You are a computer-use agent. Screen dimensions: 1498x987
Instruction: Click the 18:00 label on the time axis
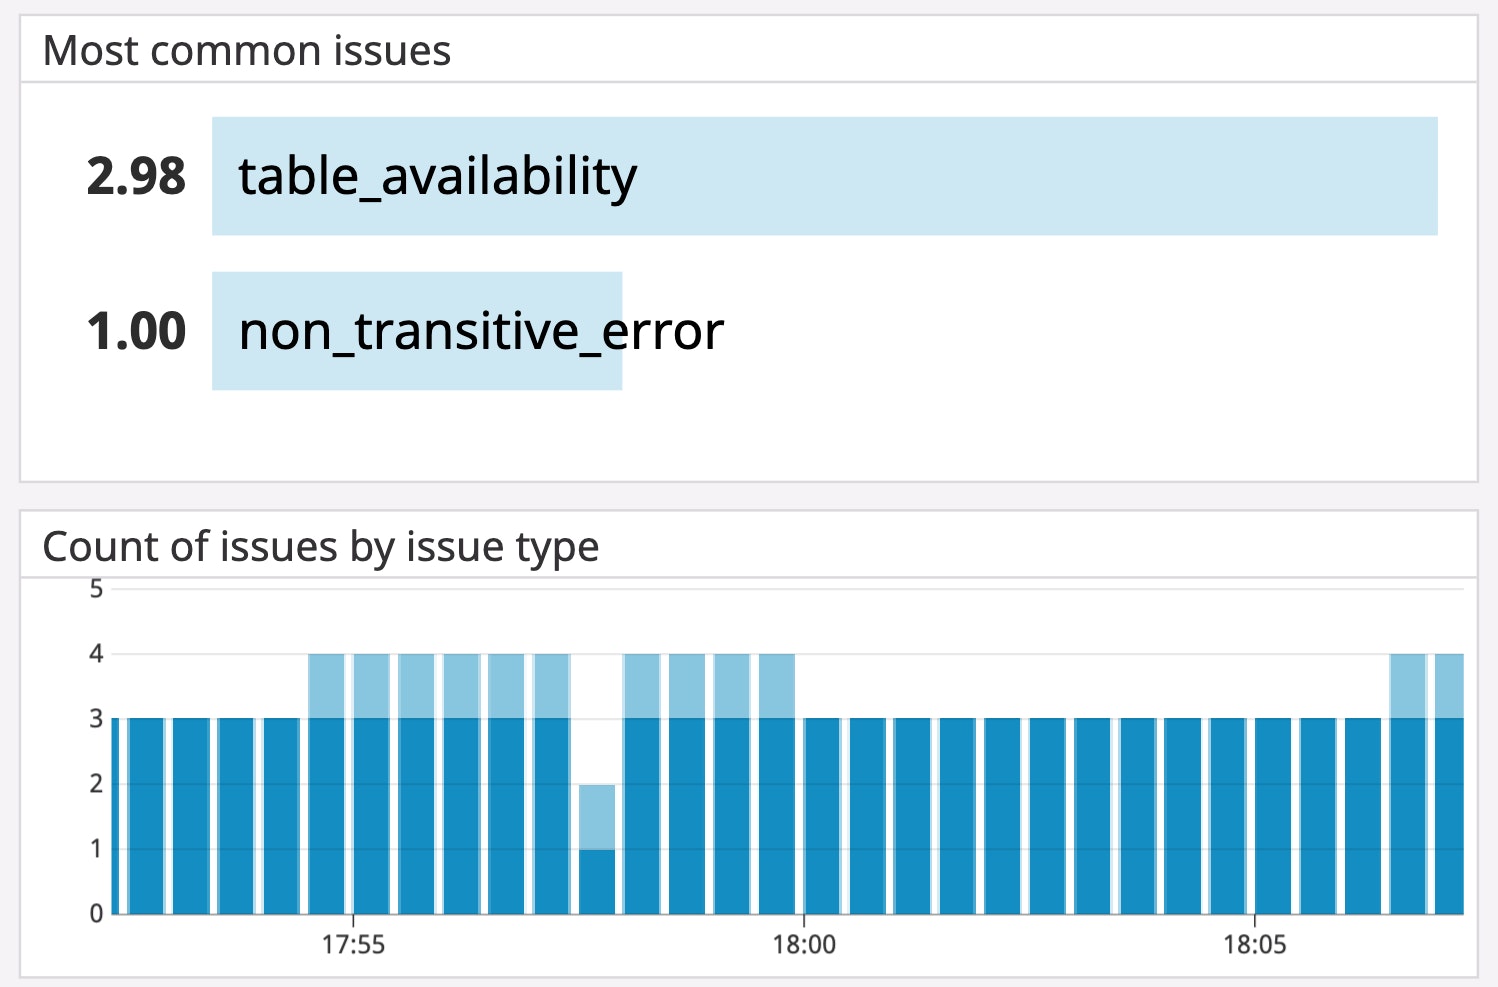pyautogui.click(x=804, y=944)
